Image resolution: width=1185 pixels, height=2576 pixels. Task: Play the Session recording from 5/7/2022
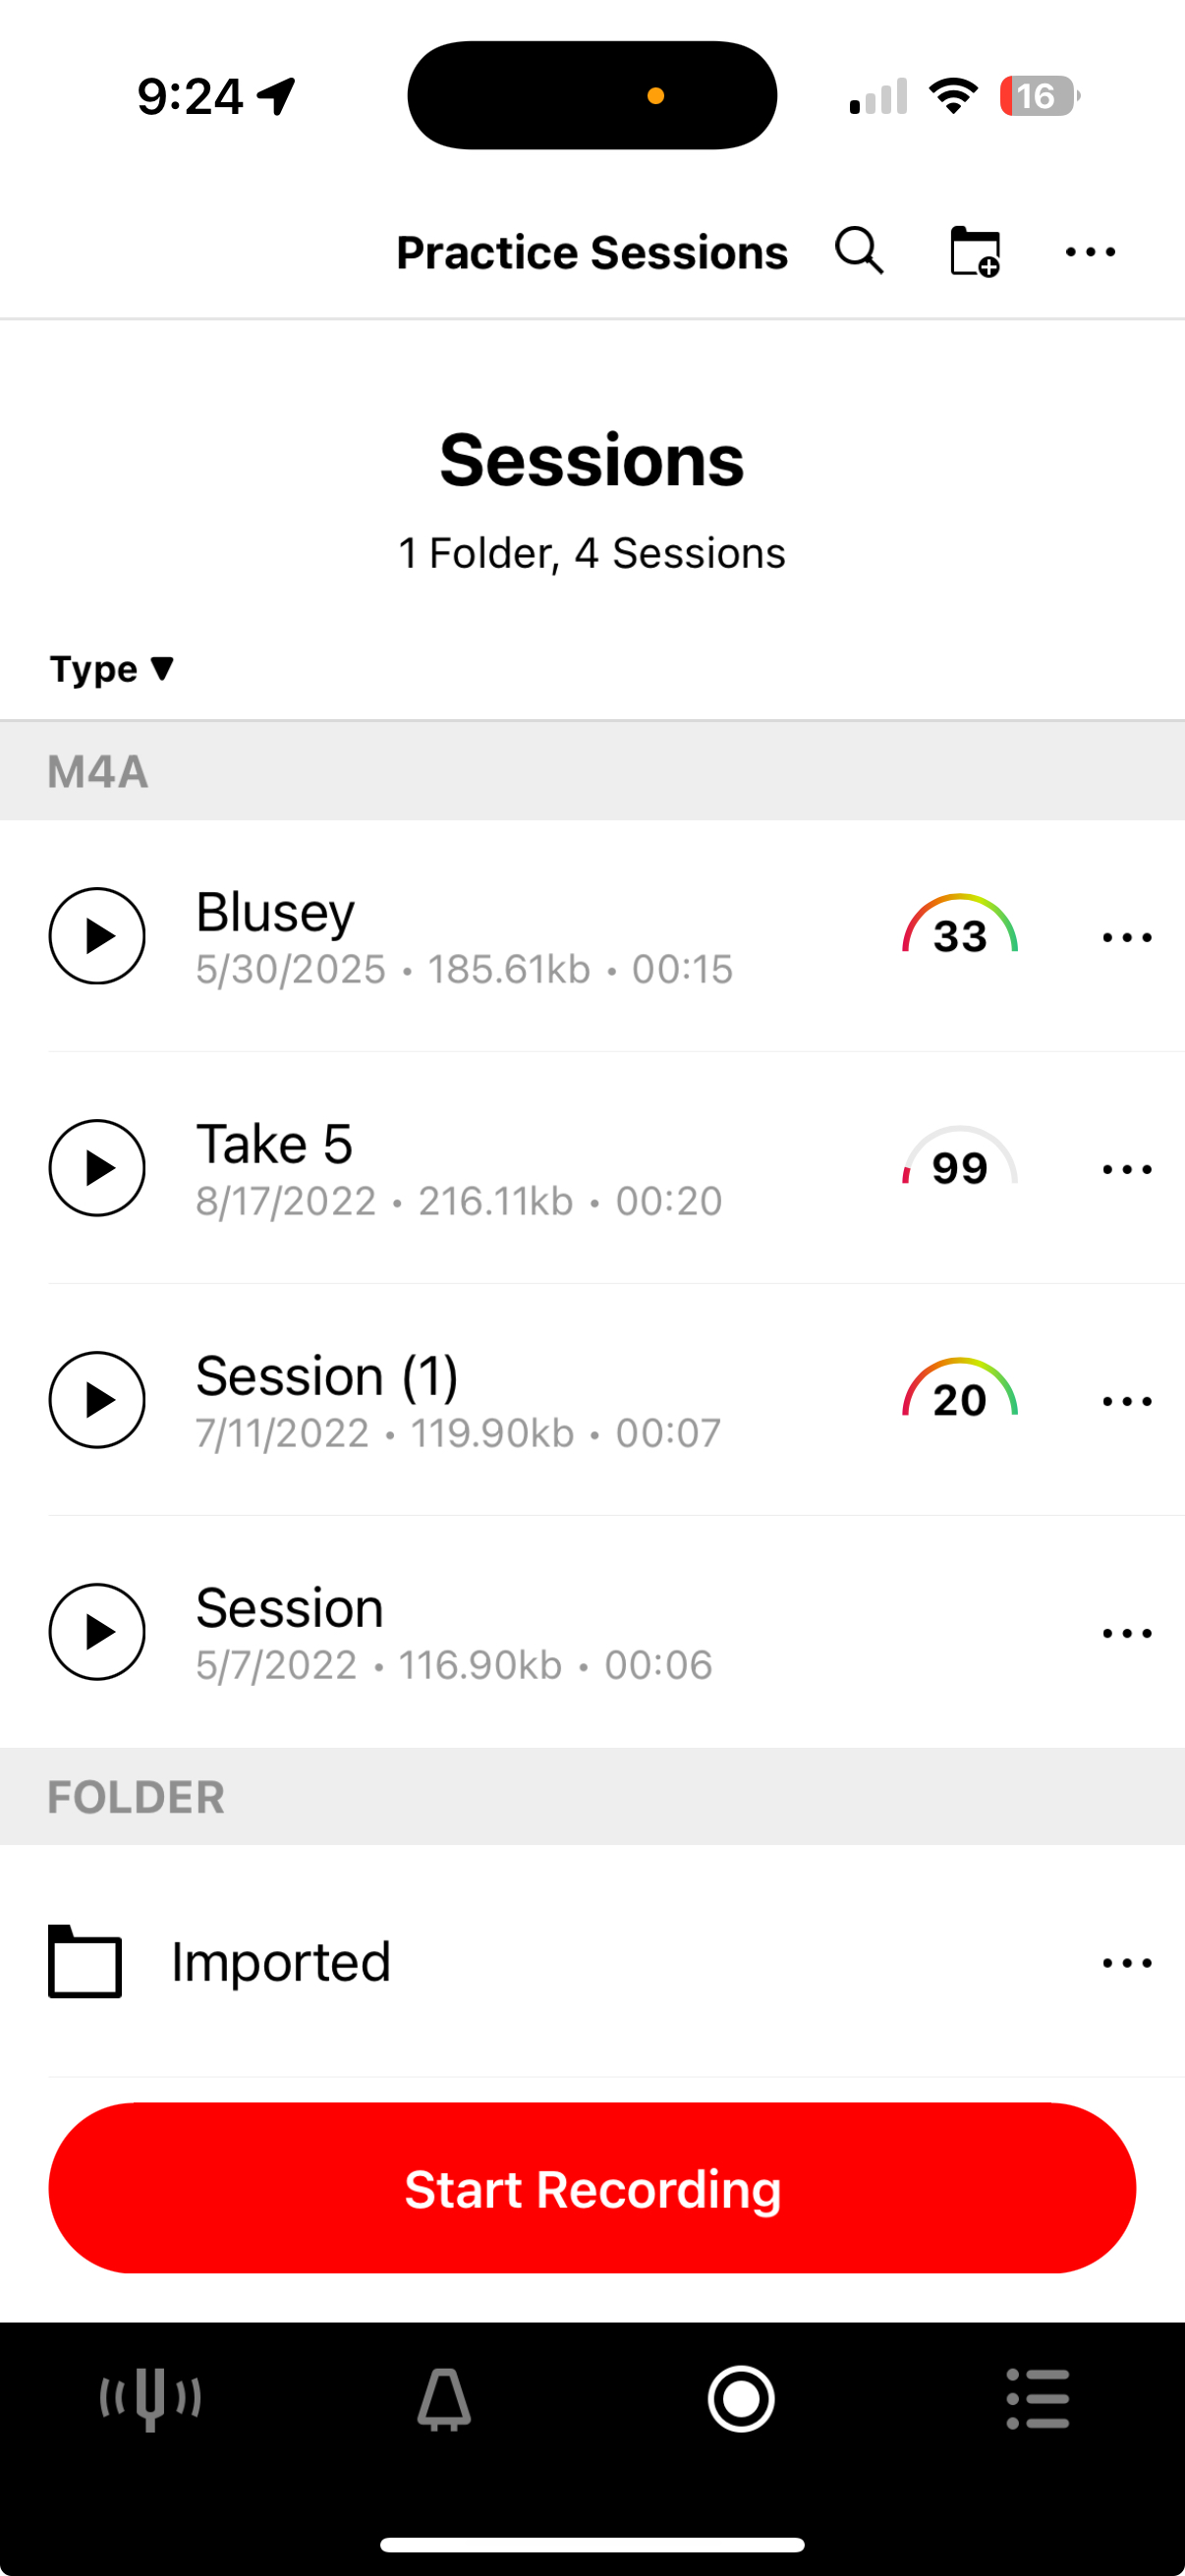click(97, 1632)
